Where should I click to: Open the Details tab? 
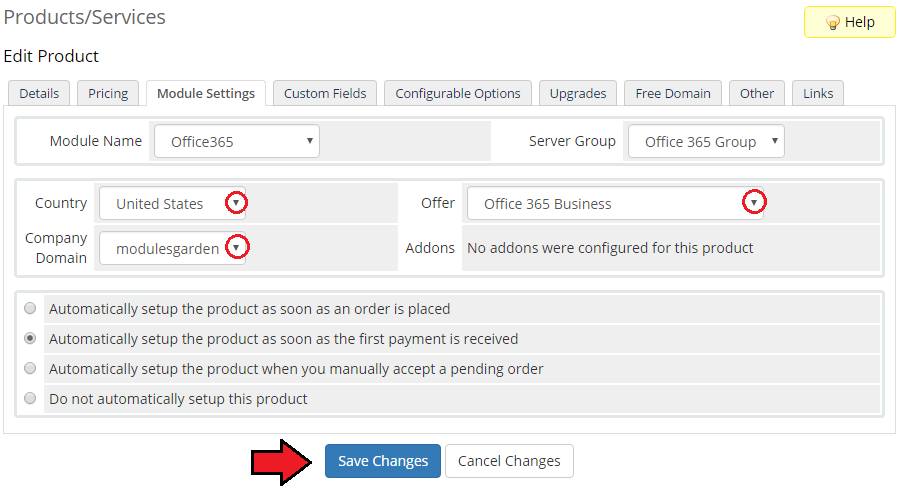[39, 93]
